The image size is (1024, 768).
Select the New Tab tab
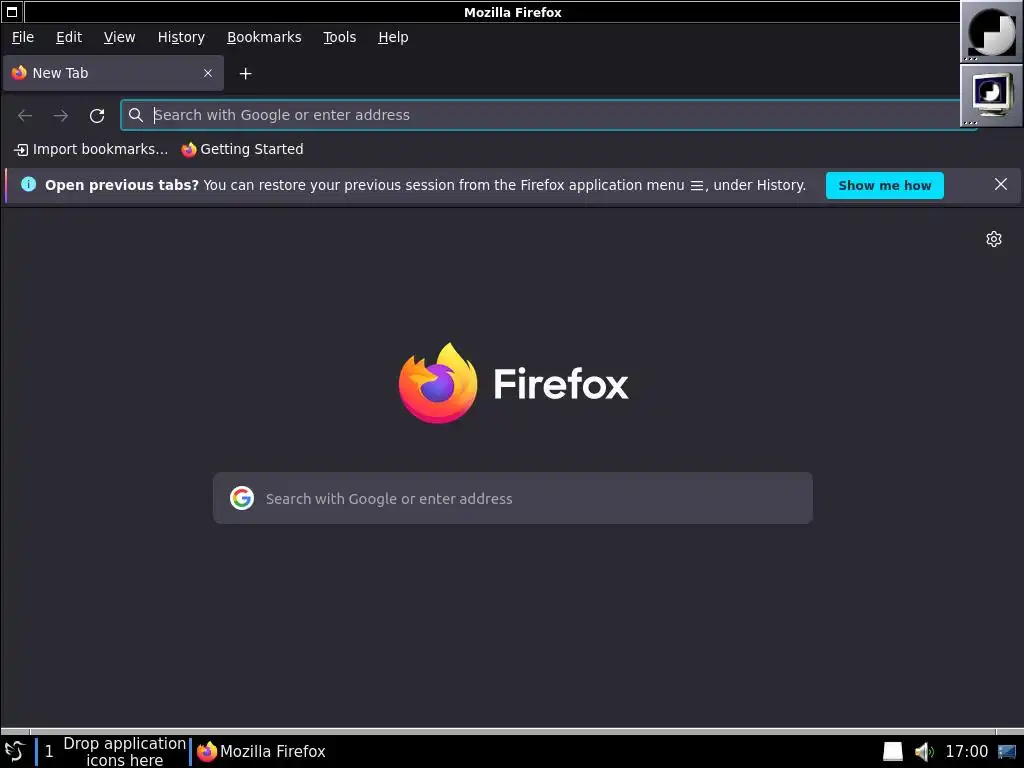pyautogui.click(x=113, y=73)
